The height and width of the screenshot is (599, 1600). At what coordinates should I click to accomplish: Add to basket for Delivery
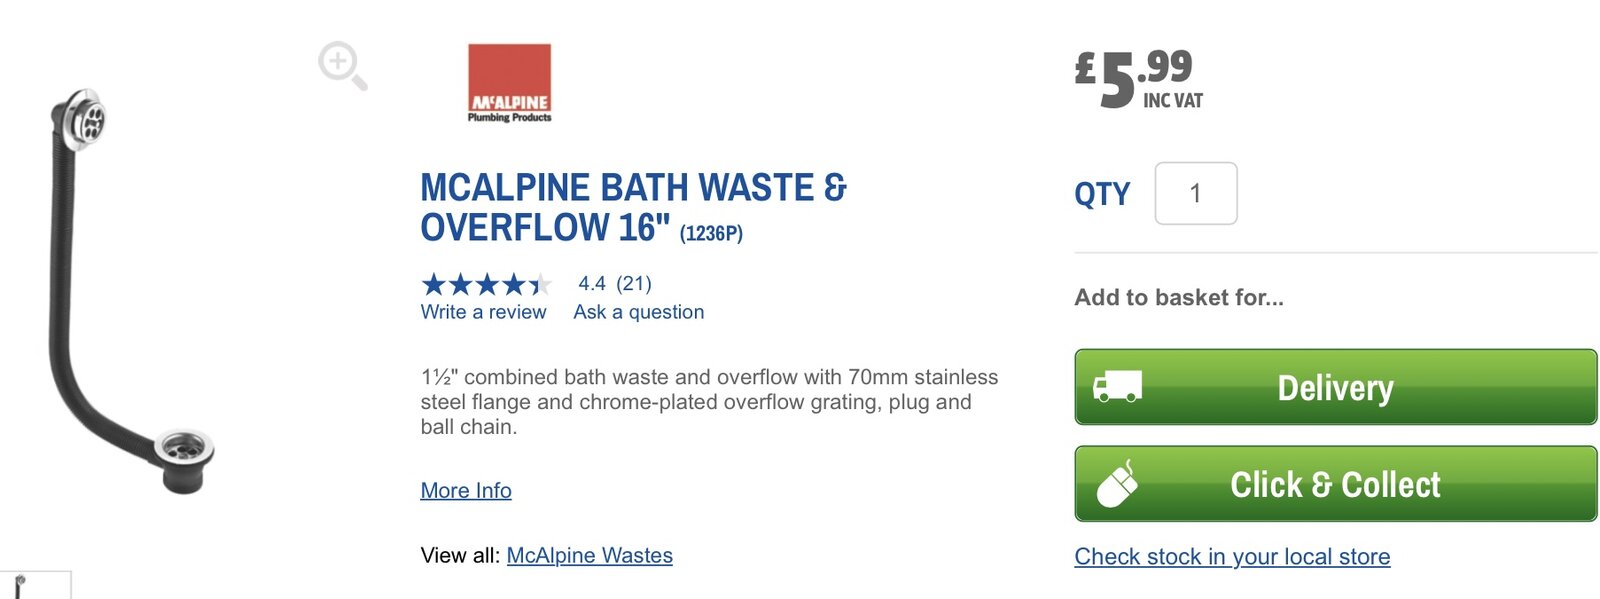(1335, 387)
